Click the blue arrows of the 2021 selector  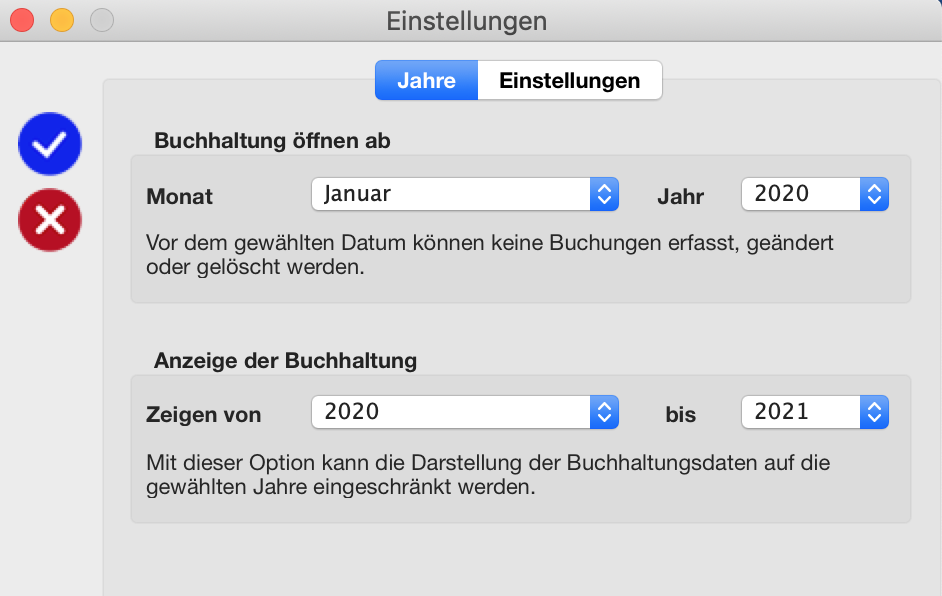(x=874, y=412)
